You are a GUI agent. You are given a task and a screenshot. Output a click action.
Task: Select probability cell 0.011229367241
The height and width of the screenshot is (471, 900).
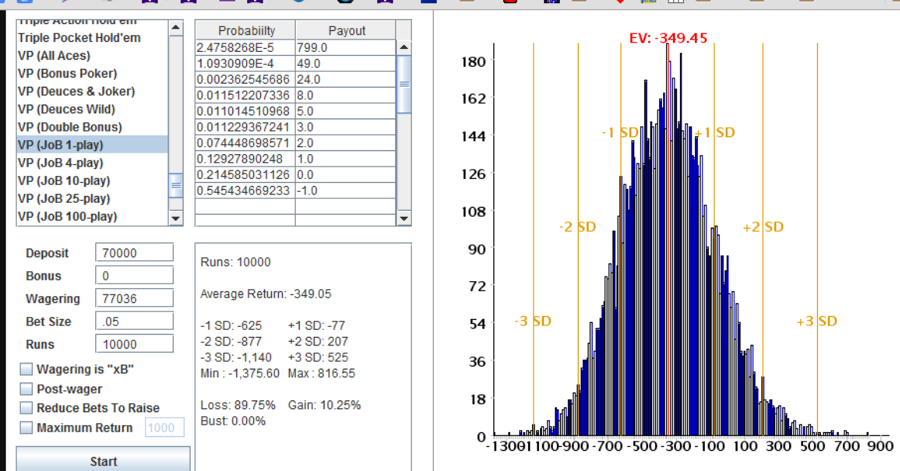tap(245, 127)
